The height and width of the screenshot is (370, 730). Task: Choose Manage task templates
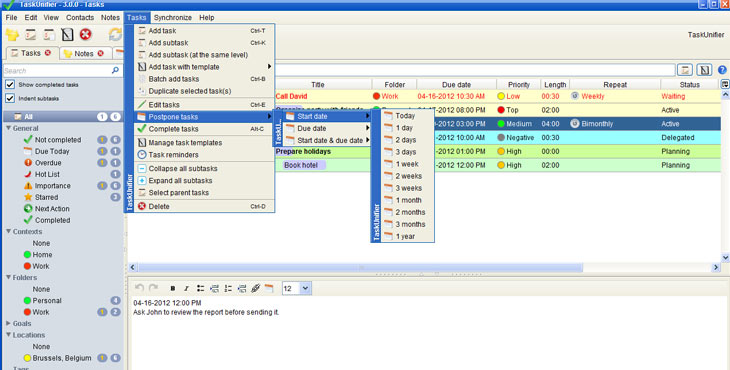pyautogui.click(x=204, y=142)
